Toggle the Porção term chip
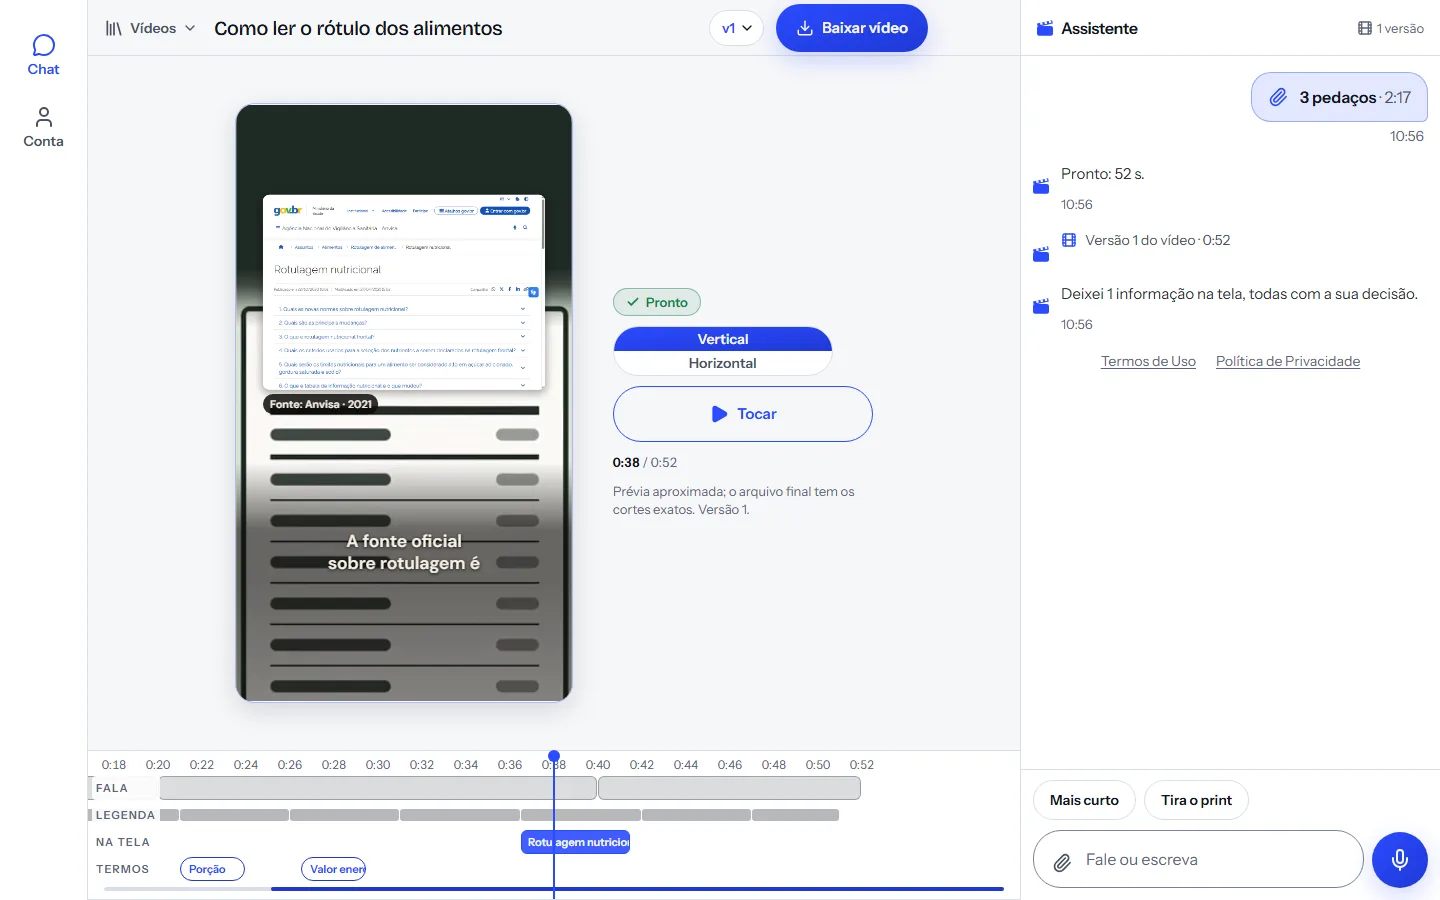 click(212, 869)
